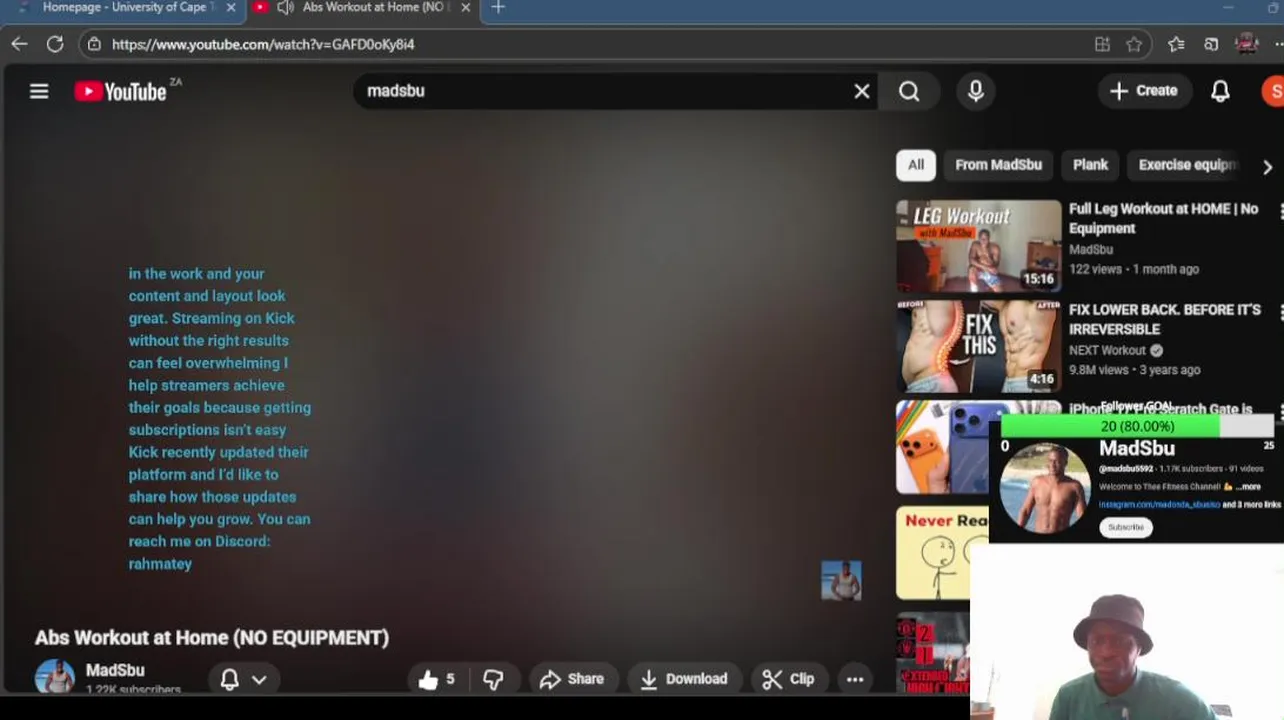Start voice search with microphone icon
Screen dimensions: 1284x720
point(975,91)
